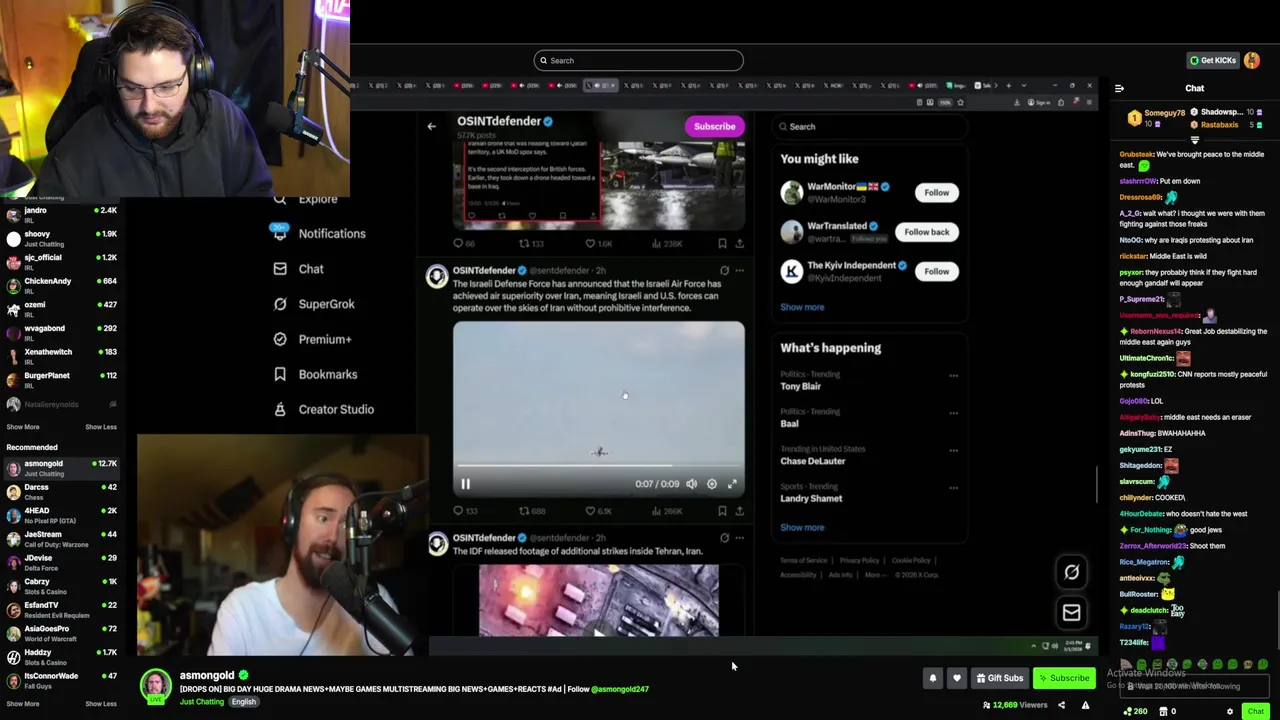Click the X page scrollbar

[x=1097, y=485]
